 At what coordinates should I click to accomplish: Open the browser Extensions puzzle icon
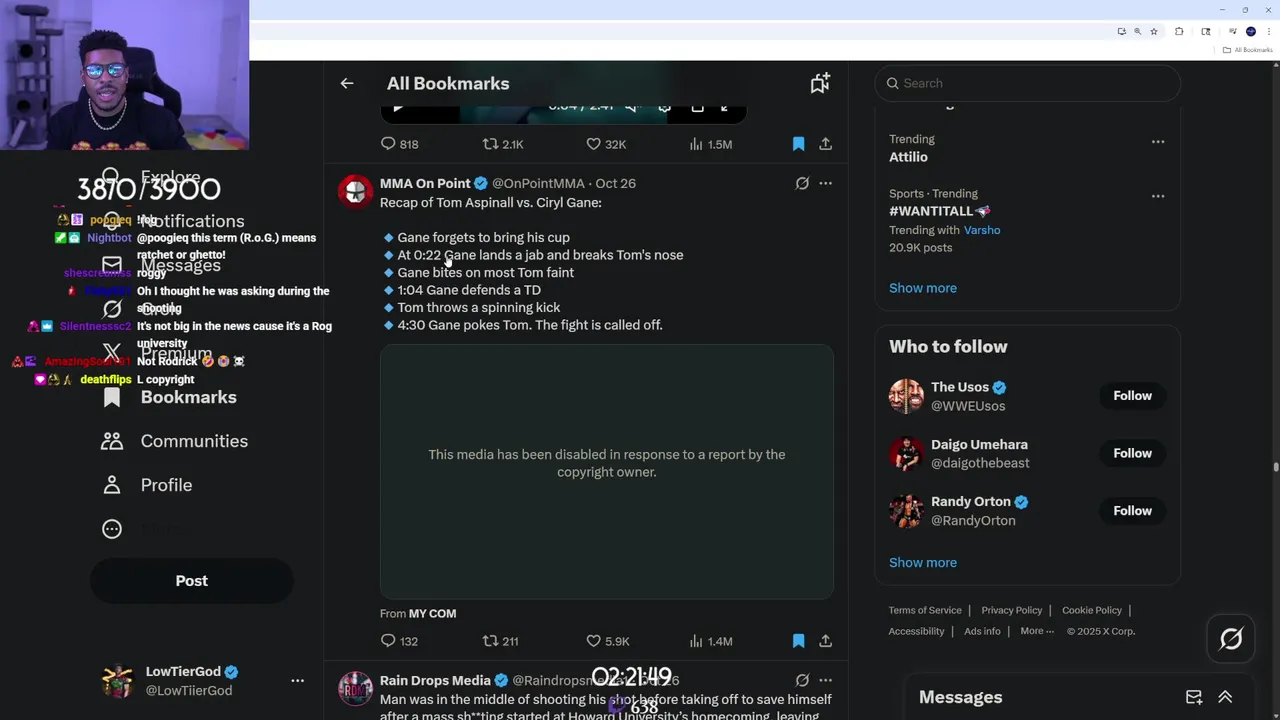tap(1179, 31)
